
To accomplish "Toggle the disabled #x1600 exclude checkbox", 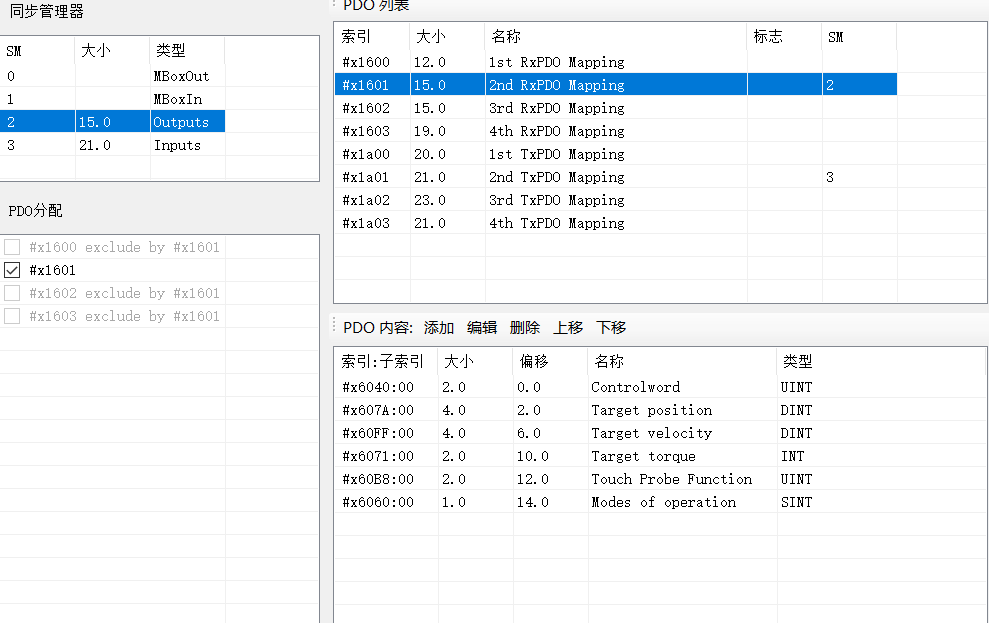I will [x=12, y=247].
